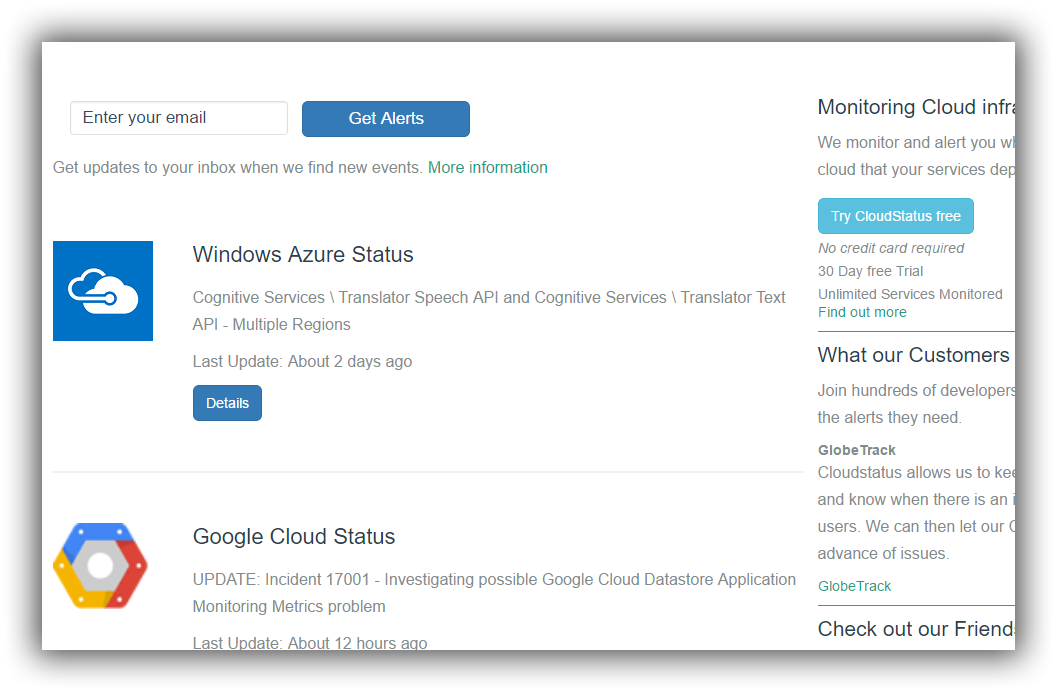The image size is (1057, 692).
Task: Select the Windows Azure Status heading
Action: 303,255
